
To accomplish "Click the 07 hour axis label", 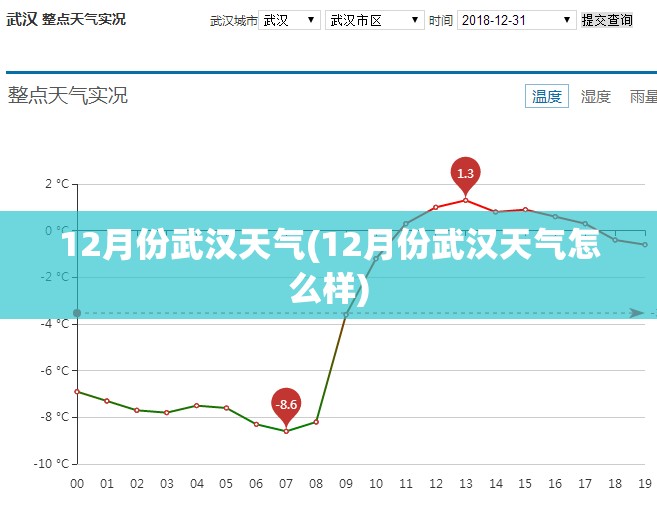I will pyautogui.click(x=286, y=484).
